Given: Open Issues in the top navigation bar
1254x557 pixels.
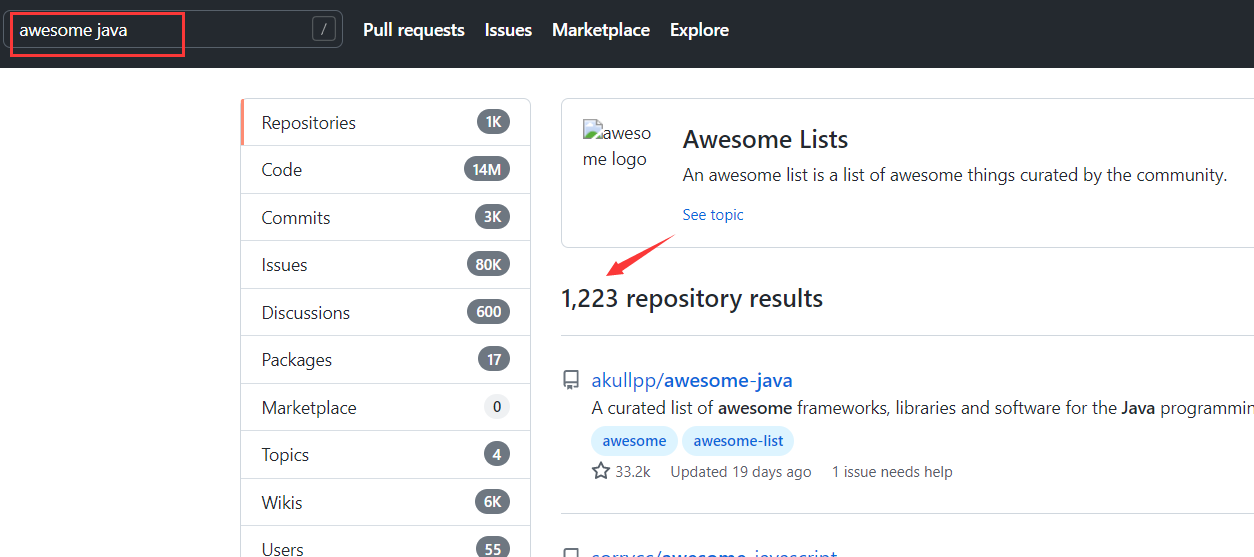Looking at the screenshot, I should click(508, 30).
